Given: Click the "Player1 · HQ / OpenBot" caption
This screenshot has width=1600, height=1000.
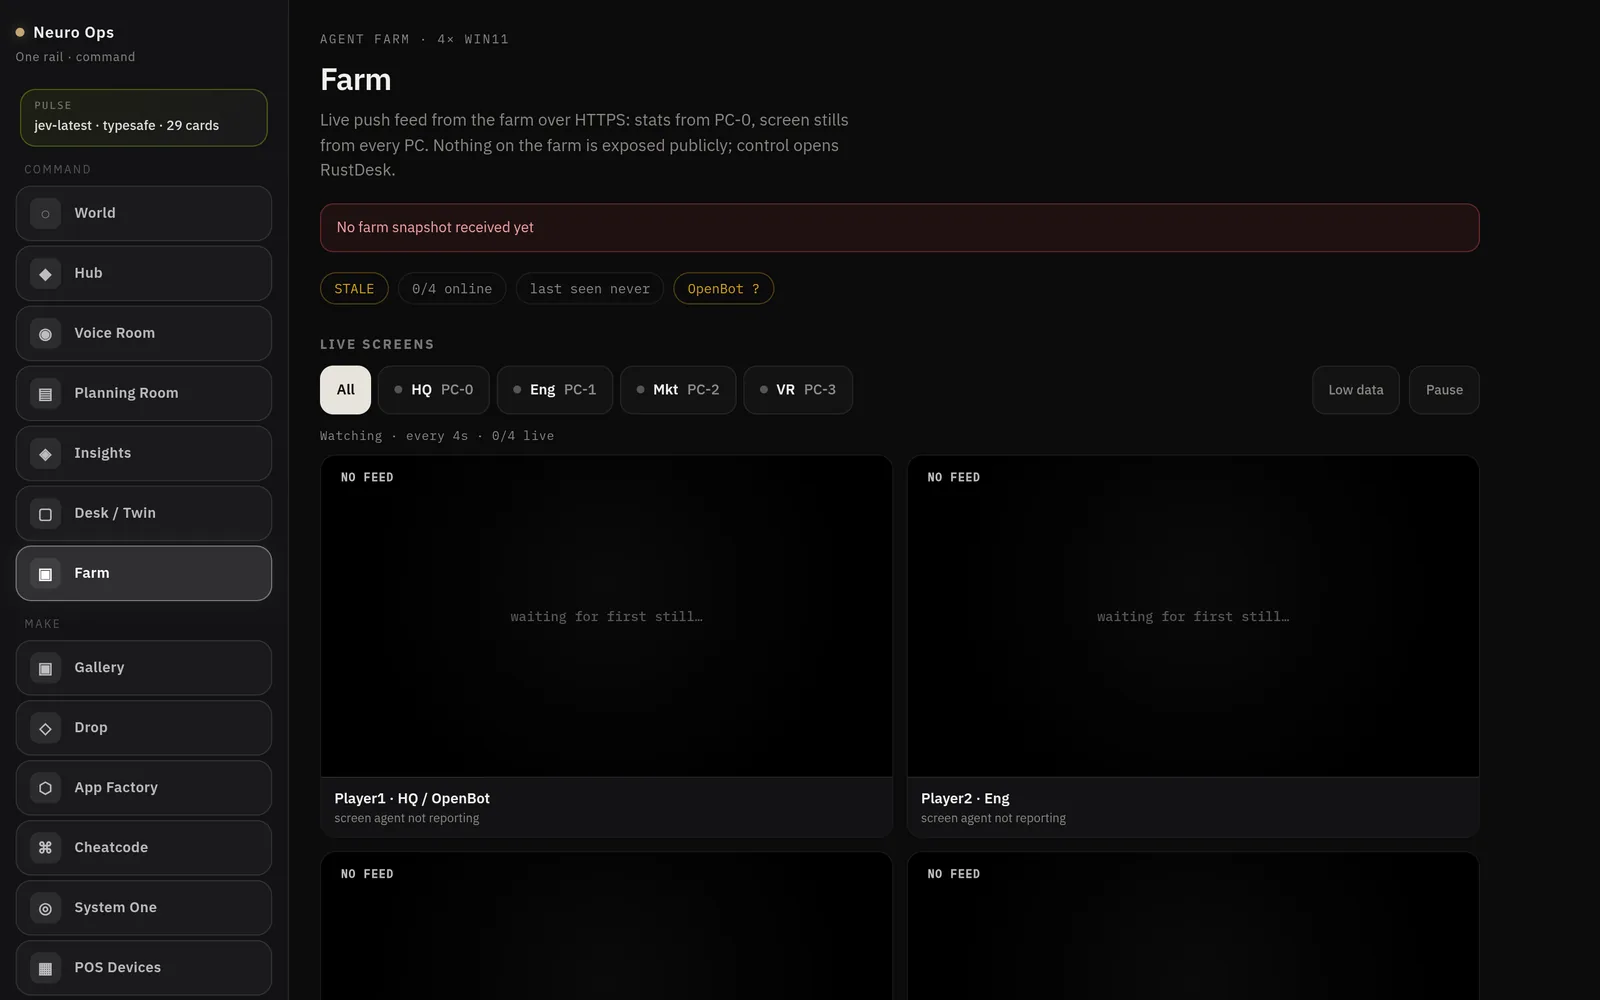Looking at the screenshot, I should point(412,798).
